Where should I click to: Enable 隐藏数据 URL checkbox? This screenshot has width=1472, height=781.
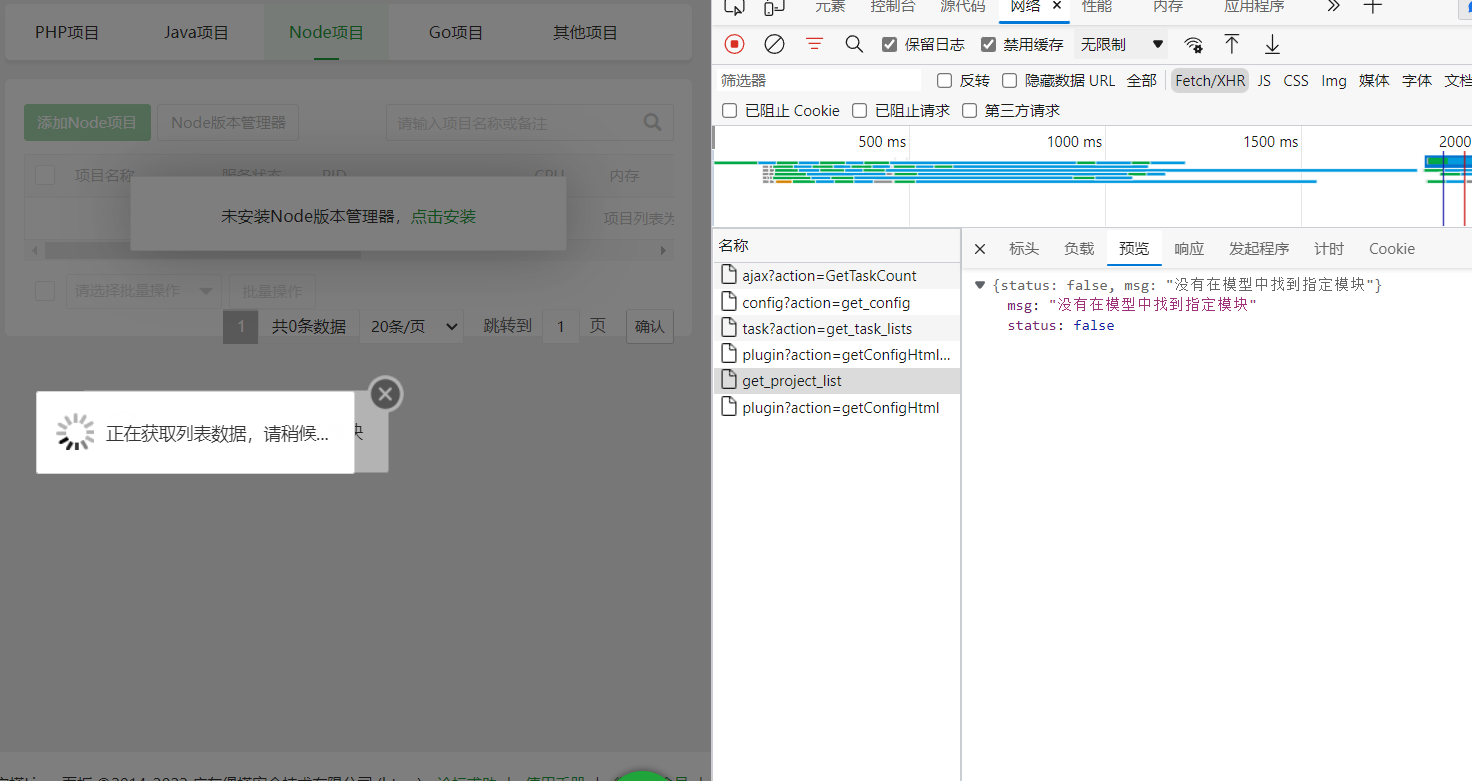tap(1009, 80)
